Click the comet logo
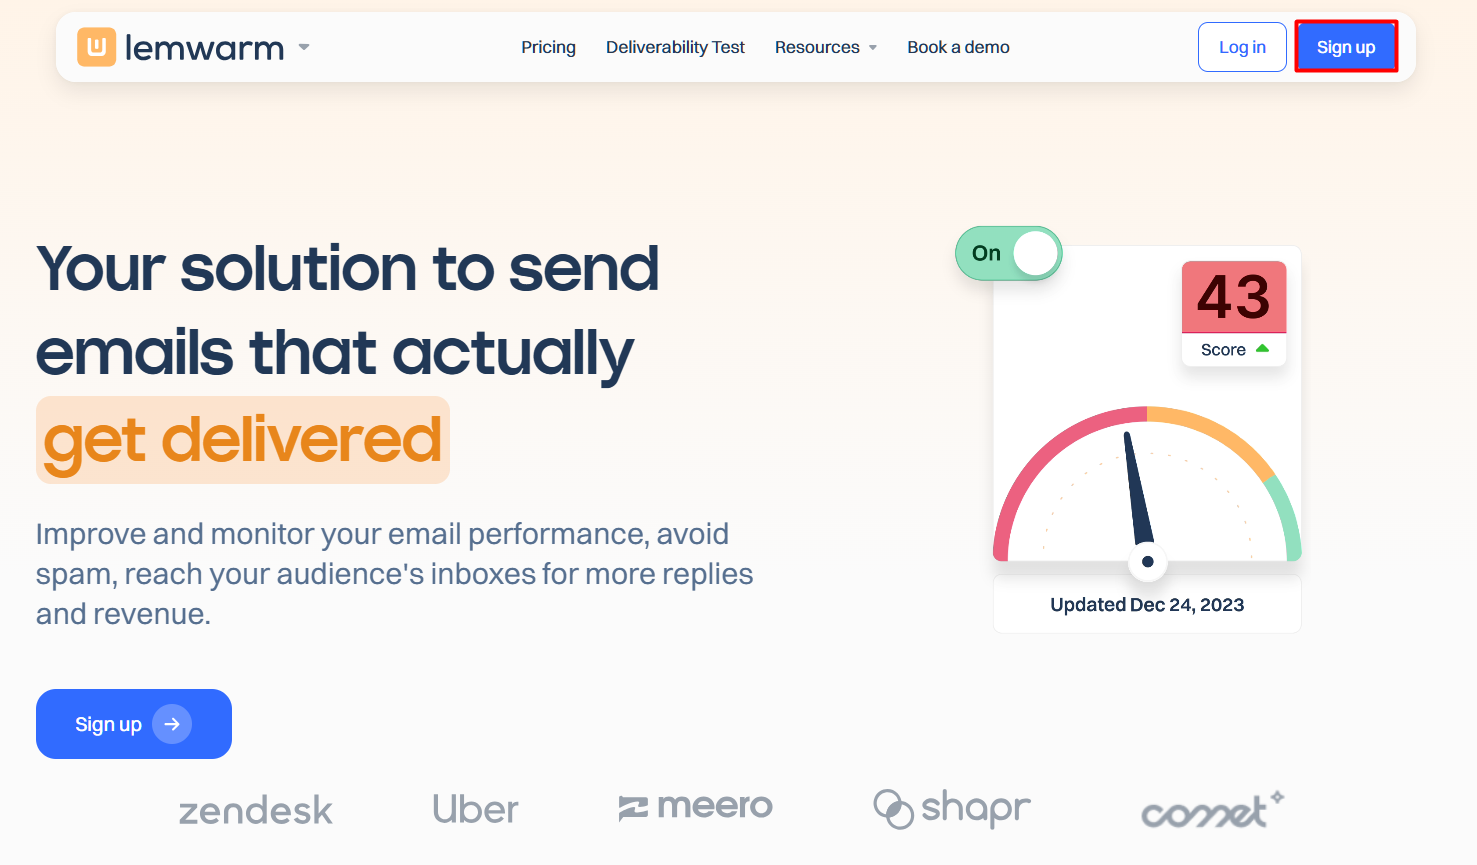Screen dimensions: 1477x865 coord(1212,811)
